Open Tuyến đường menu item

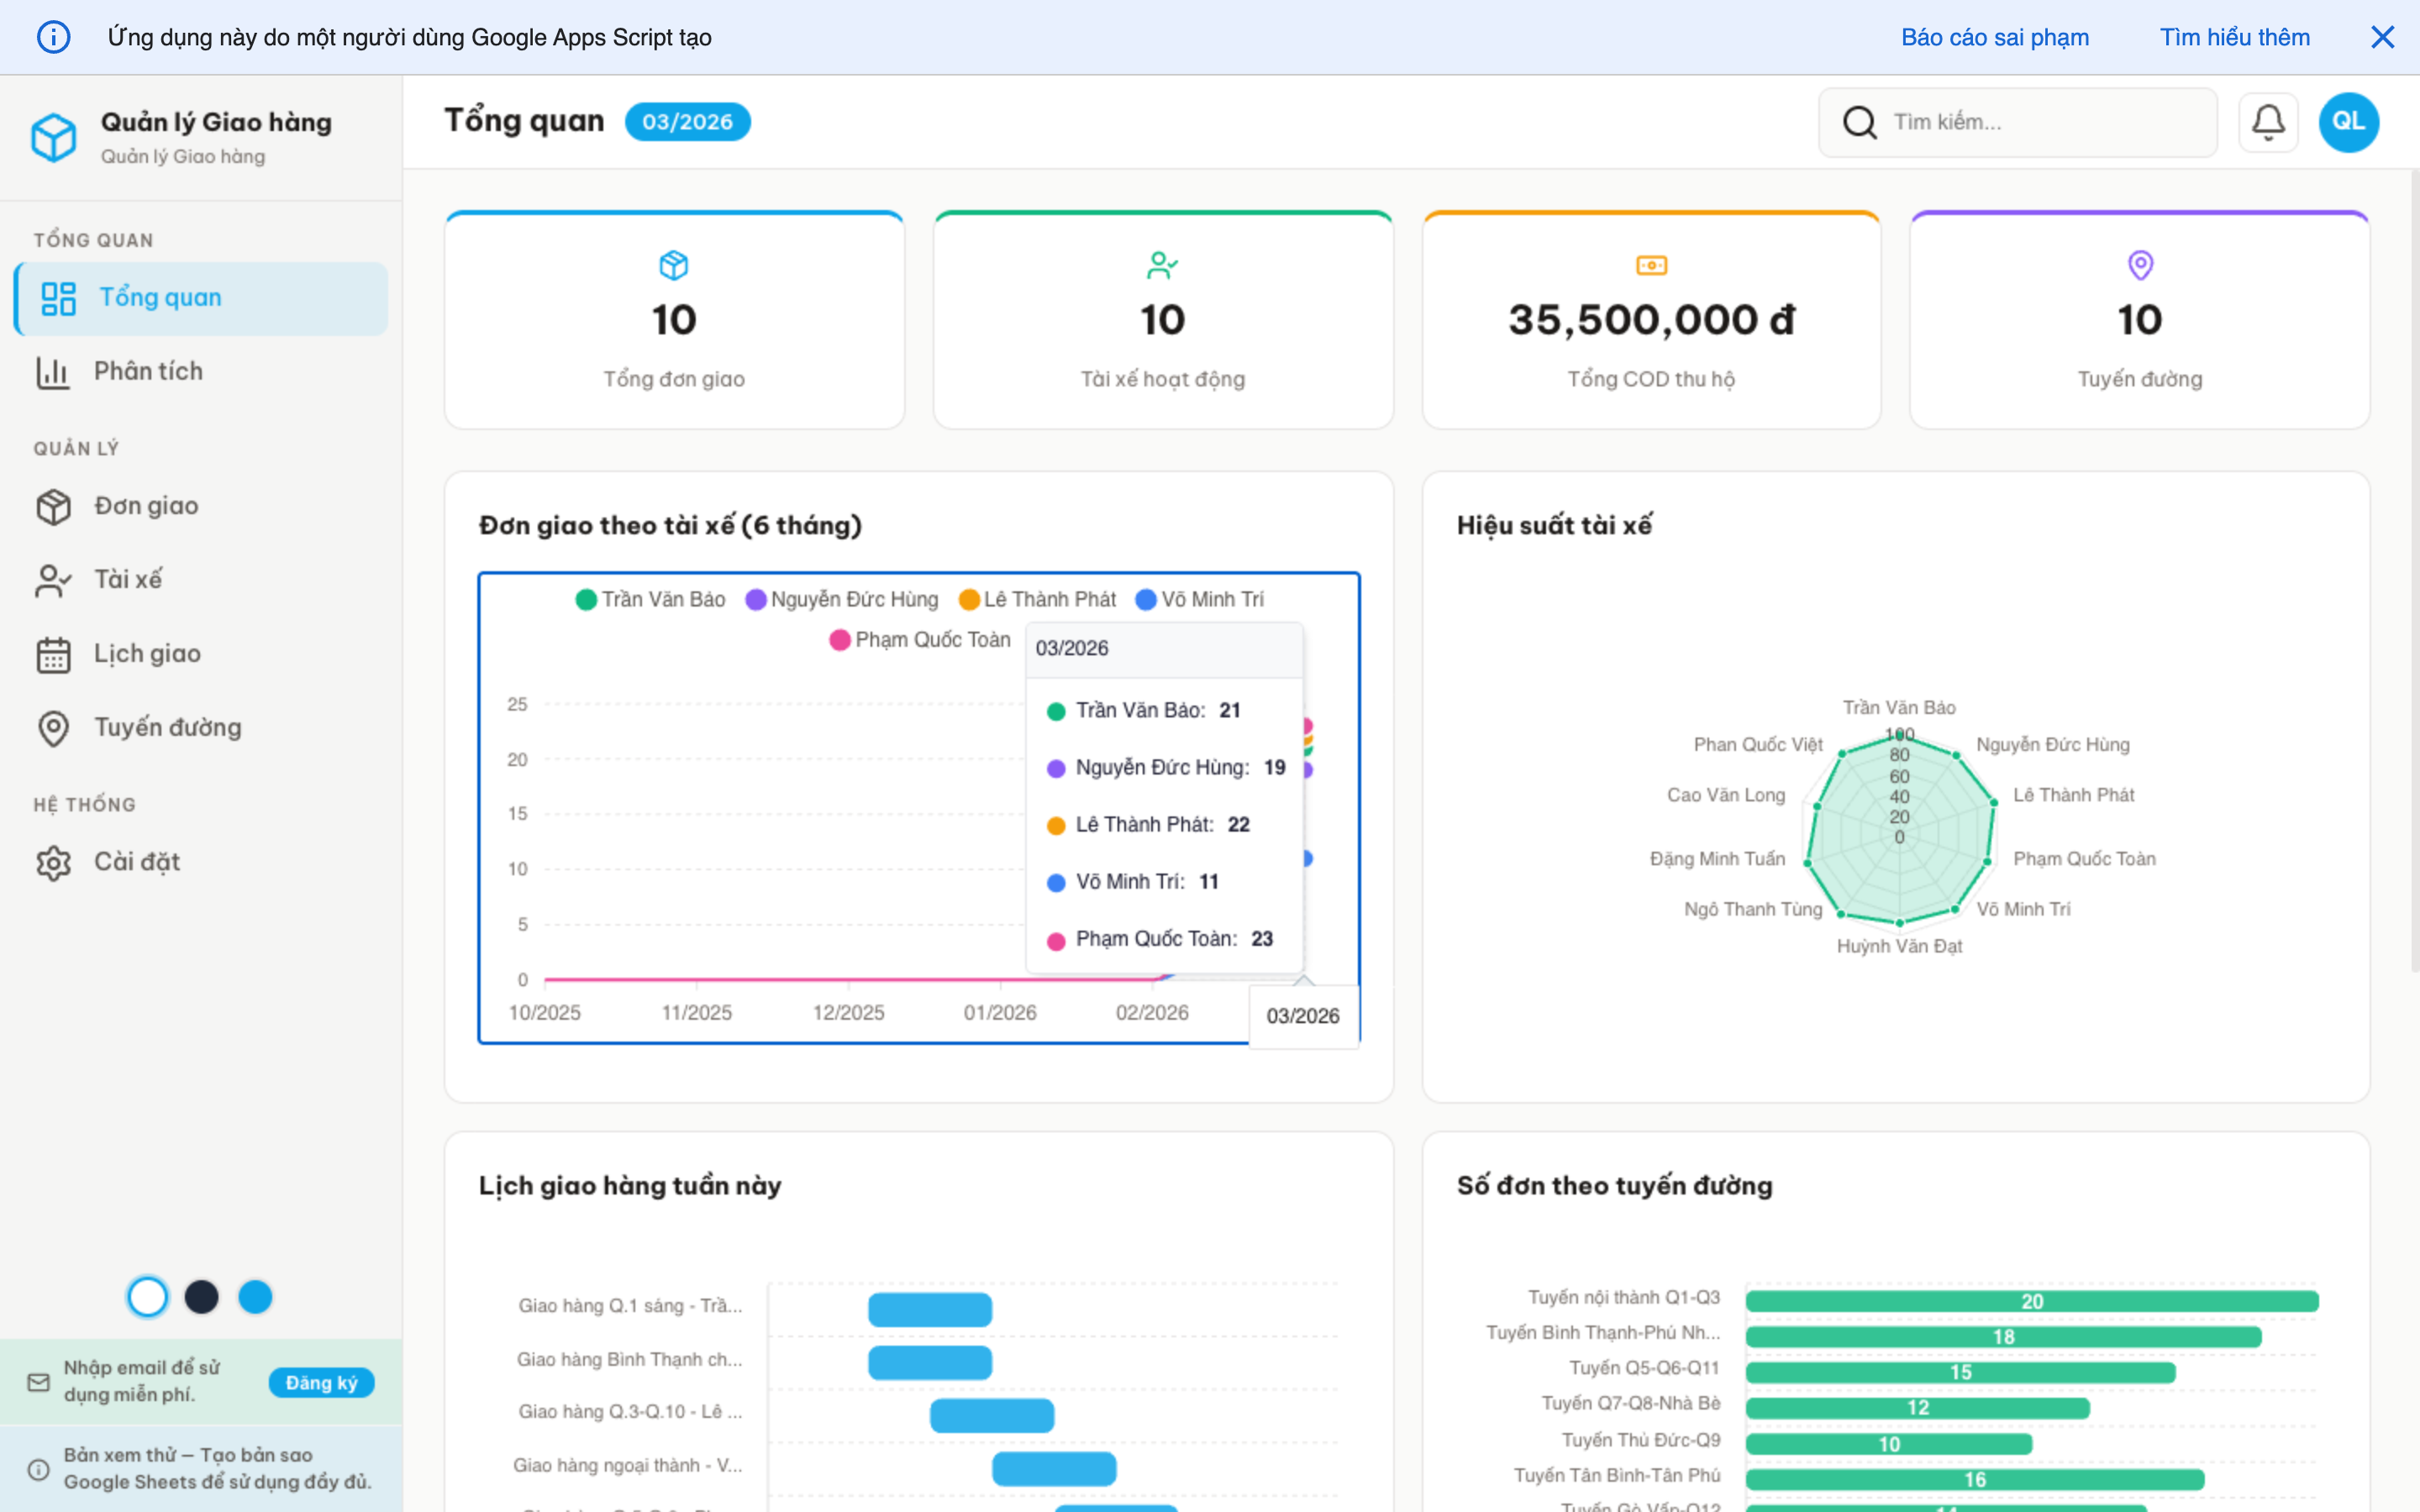click(167, 728)
